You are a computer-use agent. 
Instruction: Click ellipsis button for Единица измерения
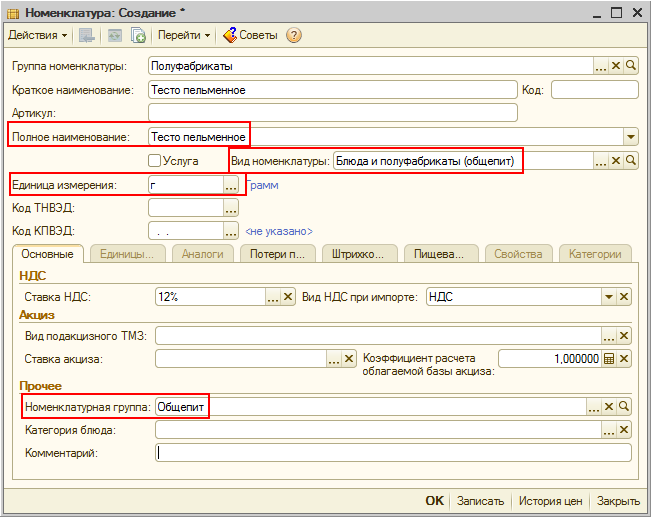pos(231,185)
